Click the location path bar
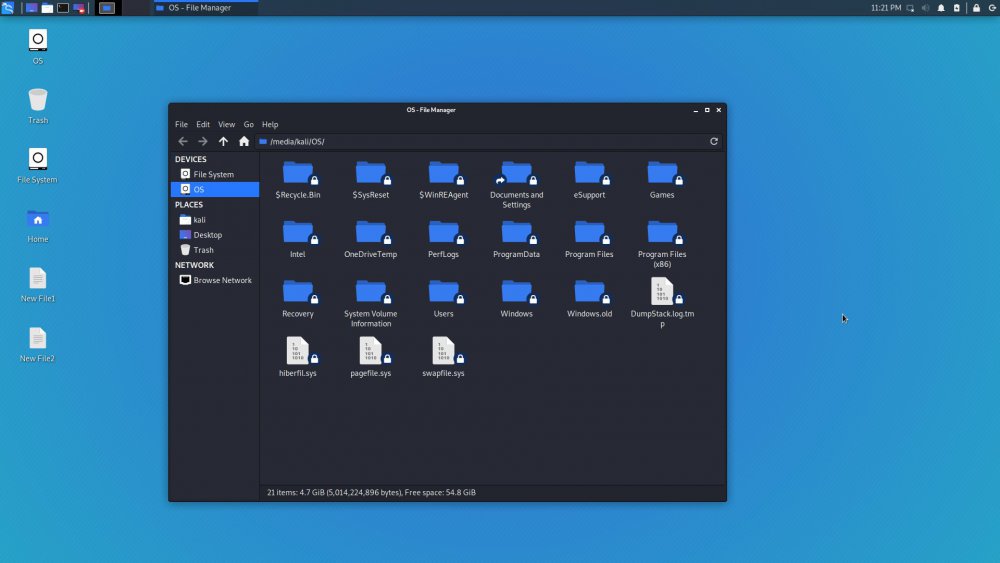This screenshot has height=563, width=1000. [480, 141]
